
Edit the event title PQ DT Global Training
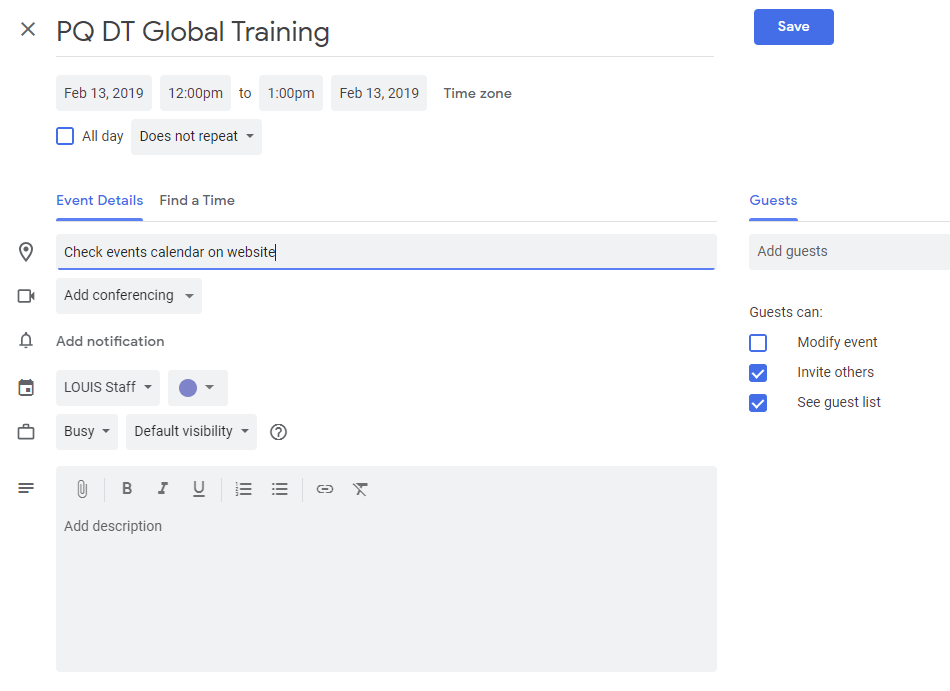click(385, 32)
